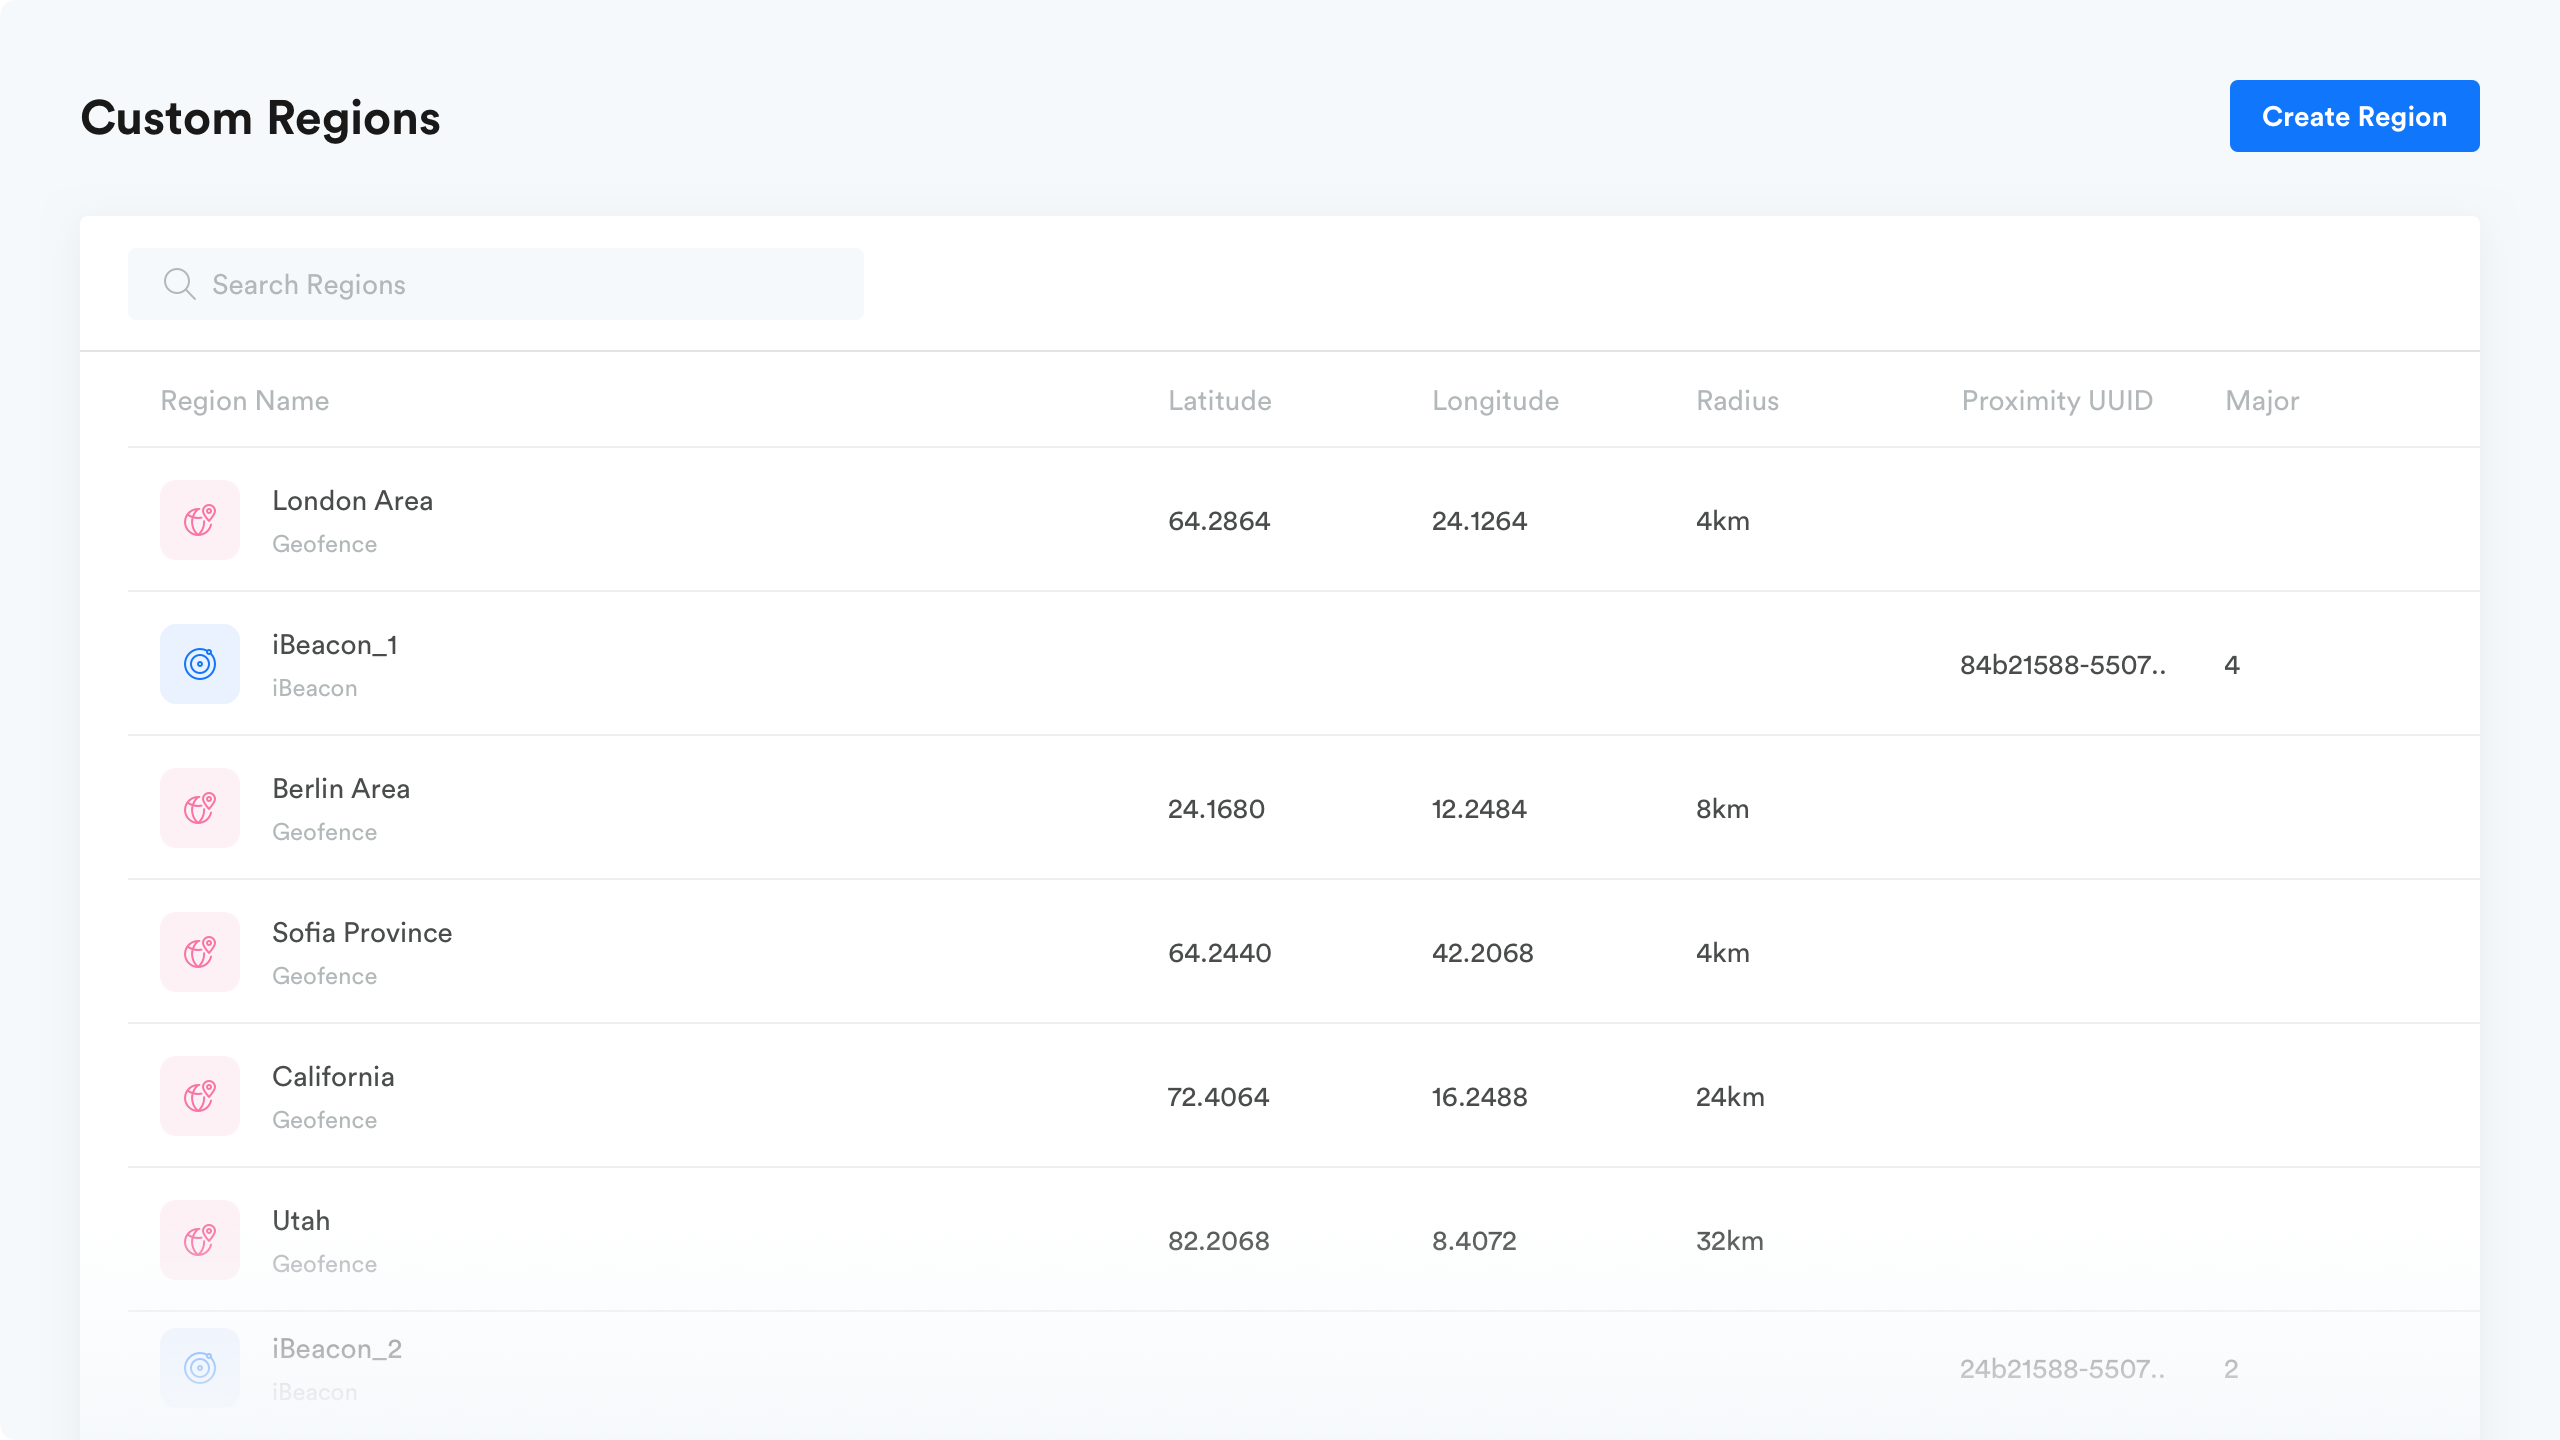Click the London Area geofence icon
2560x1440 pixels.
tap(200, 520)
